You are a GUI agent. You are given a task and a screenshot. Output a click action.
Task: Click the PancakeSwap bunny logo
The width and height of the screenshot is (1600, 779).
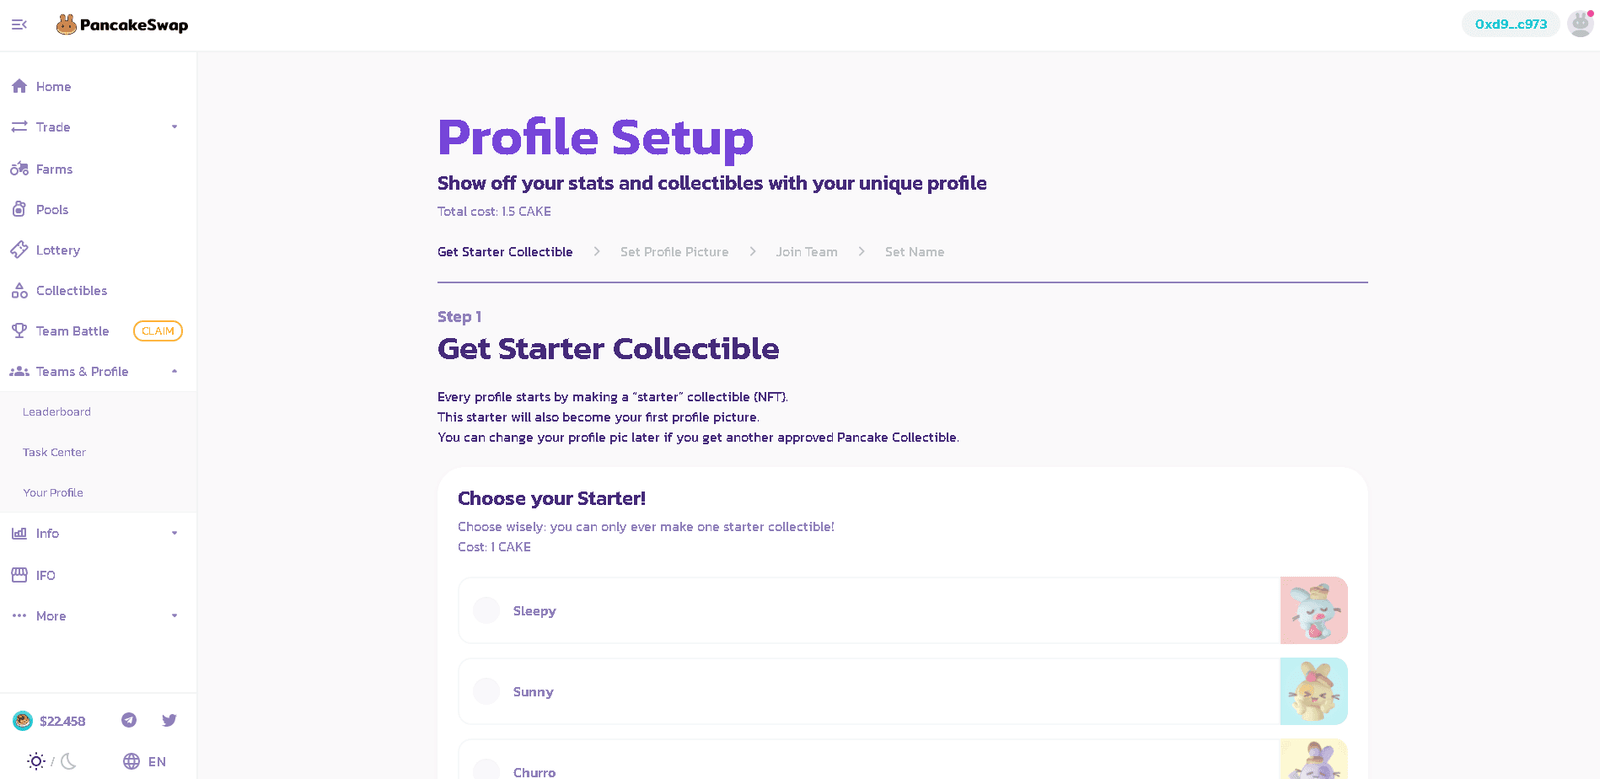pyautogui.click(x=66, y=25)
